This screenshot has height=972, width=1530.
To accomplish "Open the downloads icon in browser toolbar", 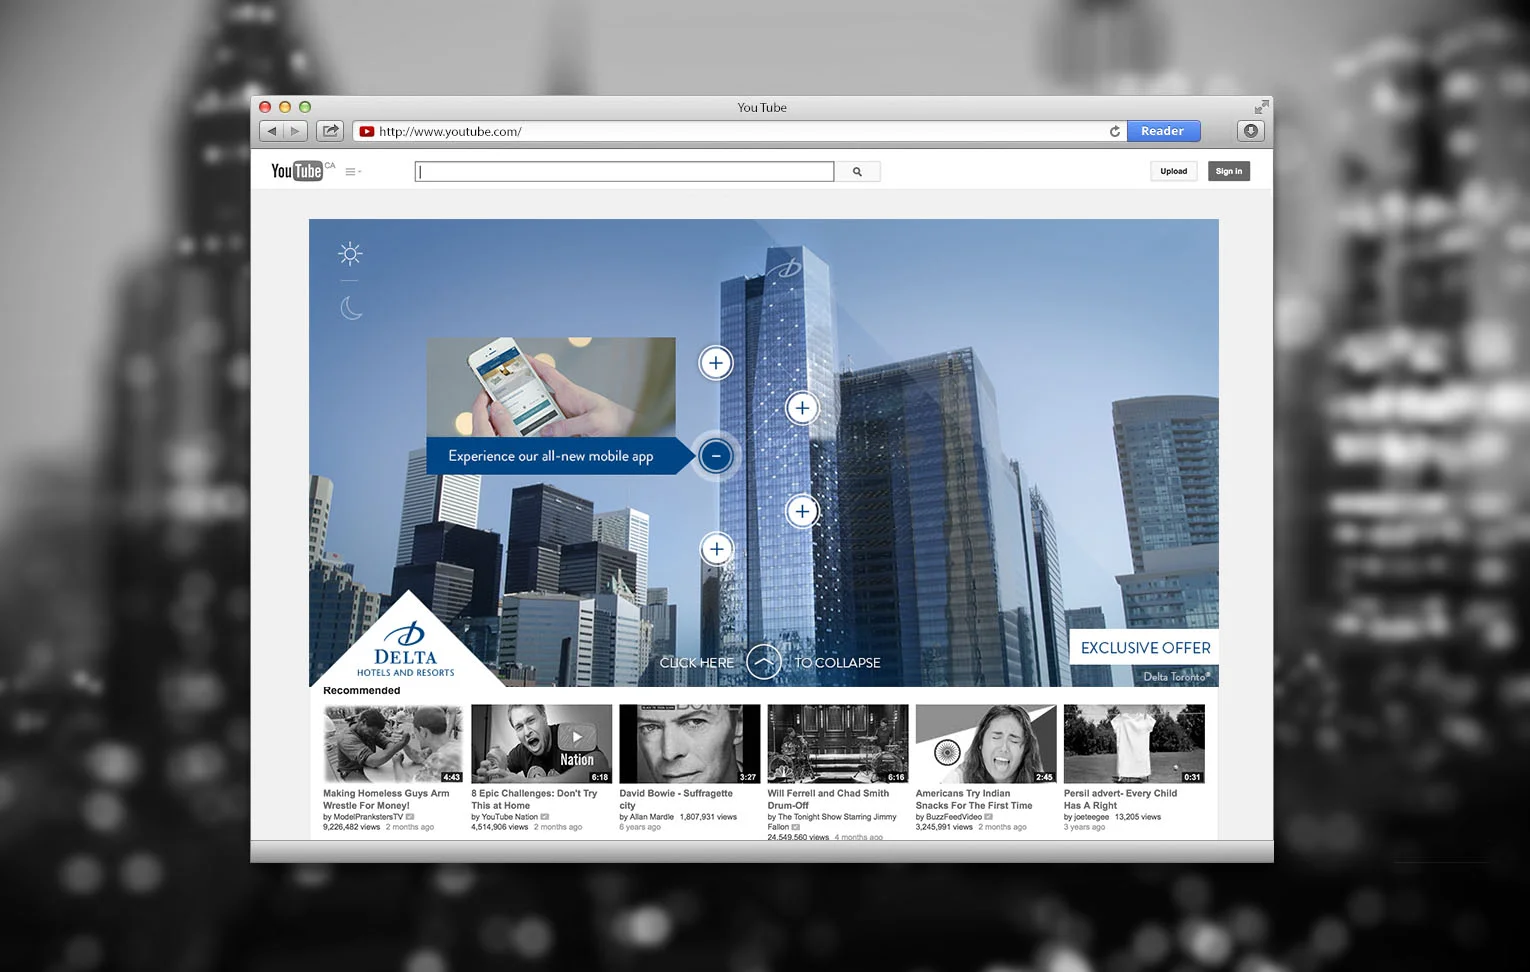I will (1250, 131).
